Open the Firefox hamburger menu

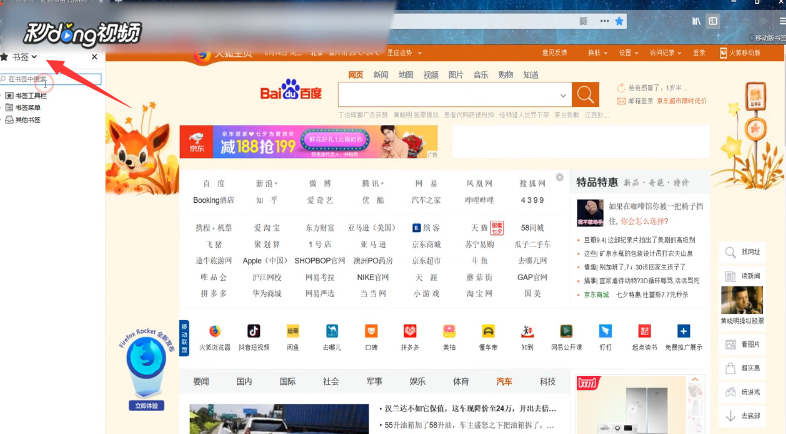click(x=782, y=21)
